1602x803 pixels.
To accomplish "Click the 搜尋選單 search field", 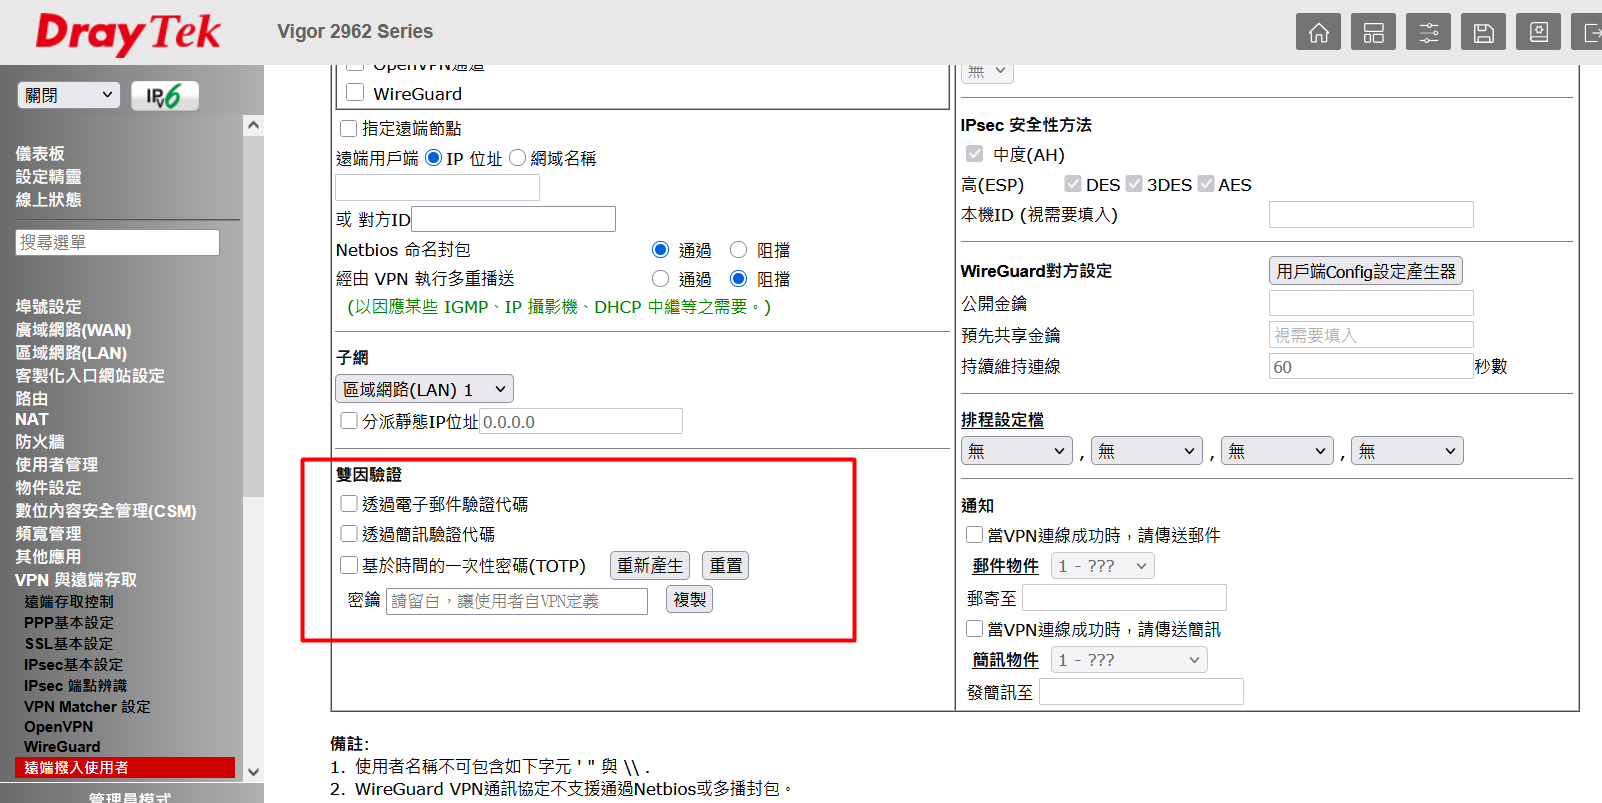I will coord(117,242).
